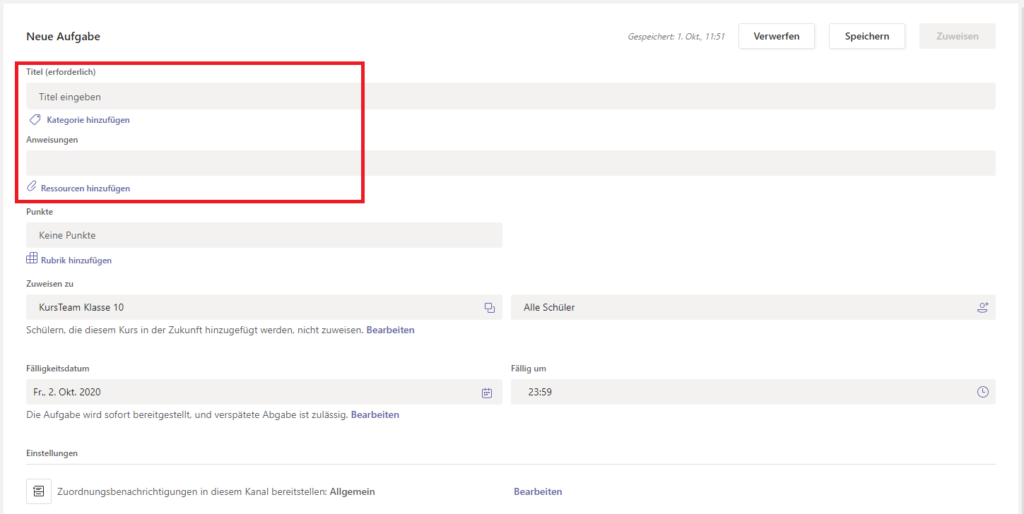The height and width of the screenshot is (514, 1024).
Task: Click the Keine Punkte points field
Action: [x=264, y=235]
